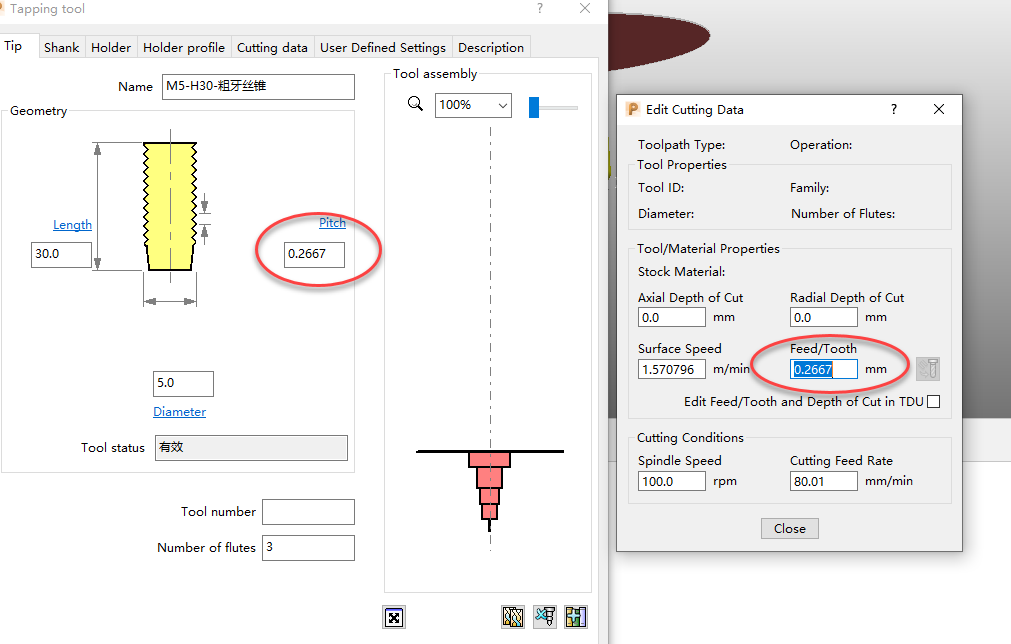Fit the tool assembly view to window
1011x644 pixels.
394,617
